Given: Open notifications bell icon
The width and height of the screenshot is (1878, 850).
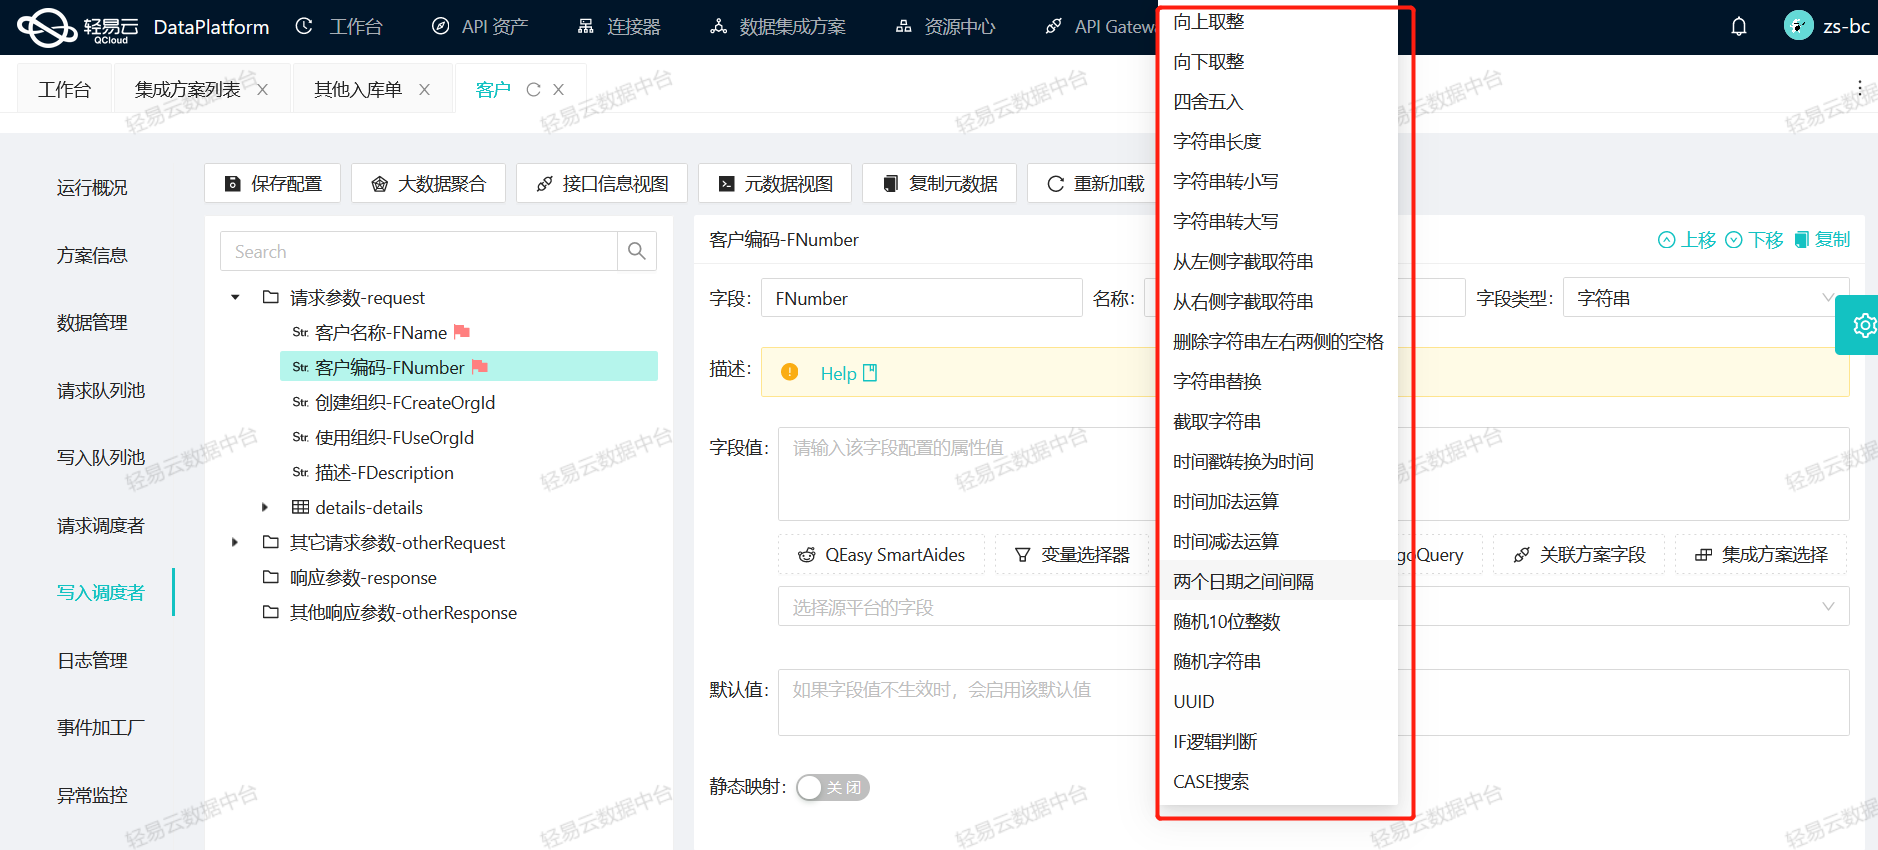Looking at the screenshot, I should tap(1739, 27).
